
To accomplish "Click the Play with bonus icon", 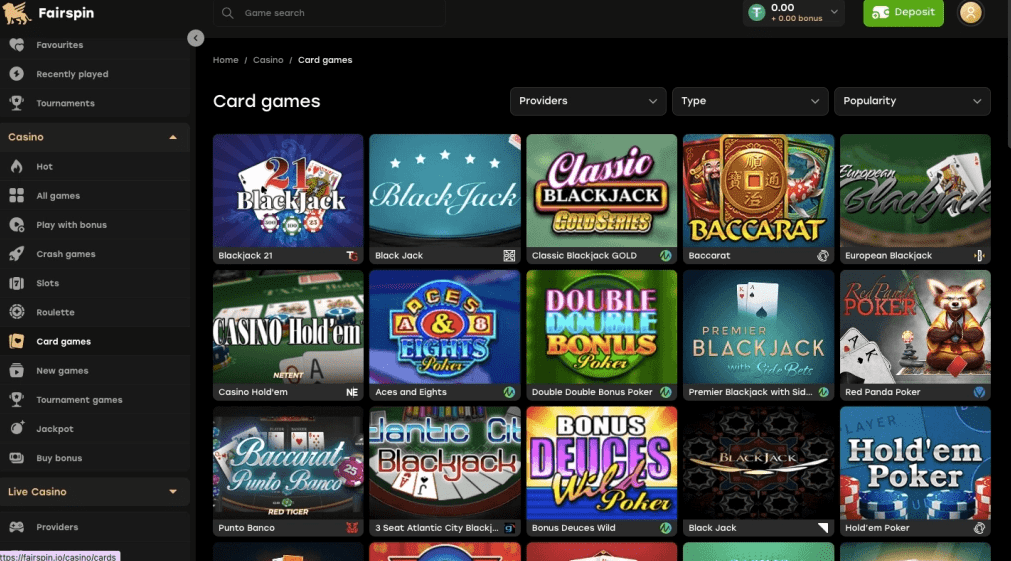I will 17,225.
